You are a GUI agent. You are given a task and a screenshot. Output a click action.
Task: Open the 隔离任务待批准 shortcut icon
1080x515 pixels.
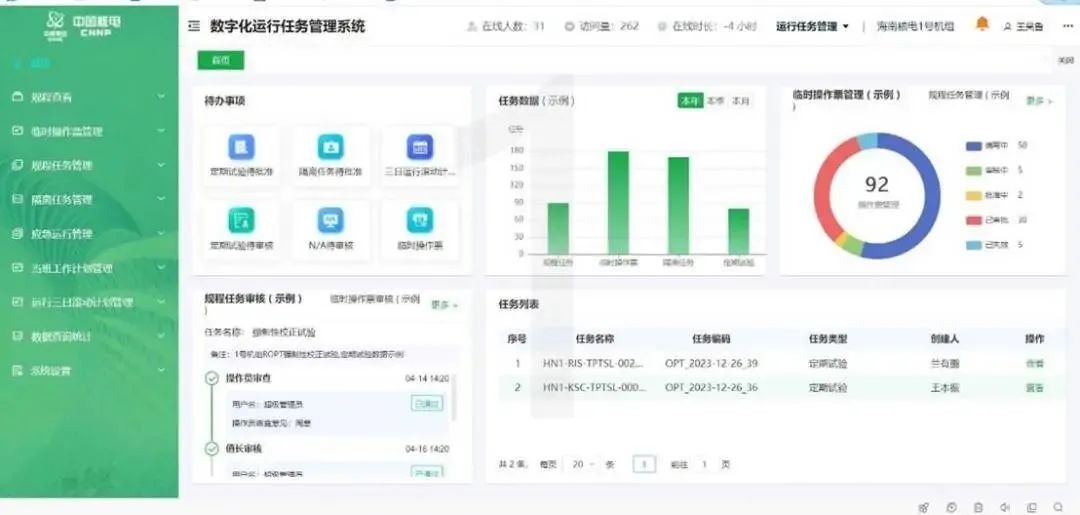331,148
